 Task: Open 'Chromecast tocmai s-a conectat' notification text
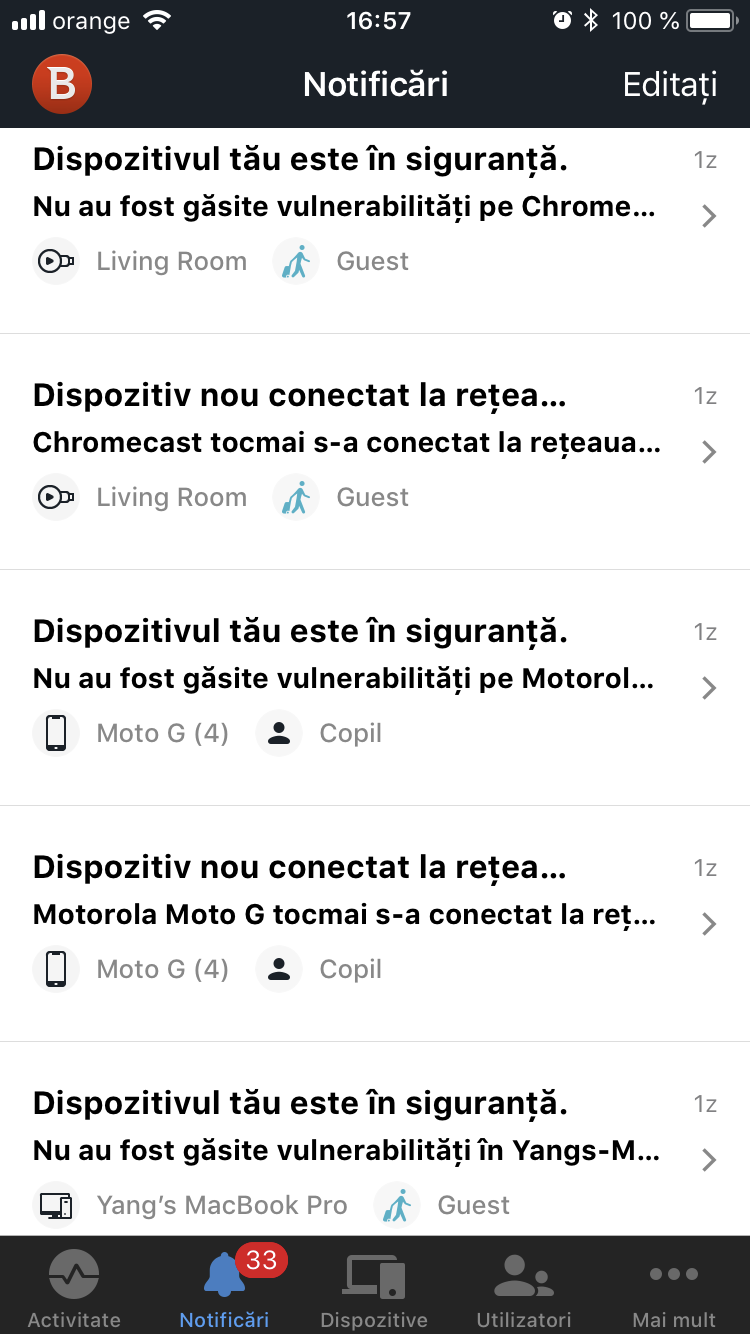tap(346, 443)
